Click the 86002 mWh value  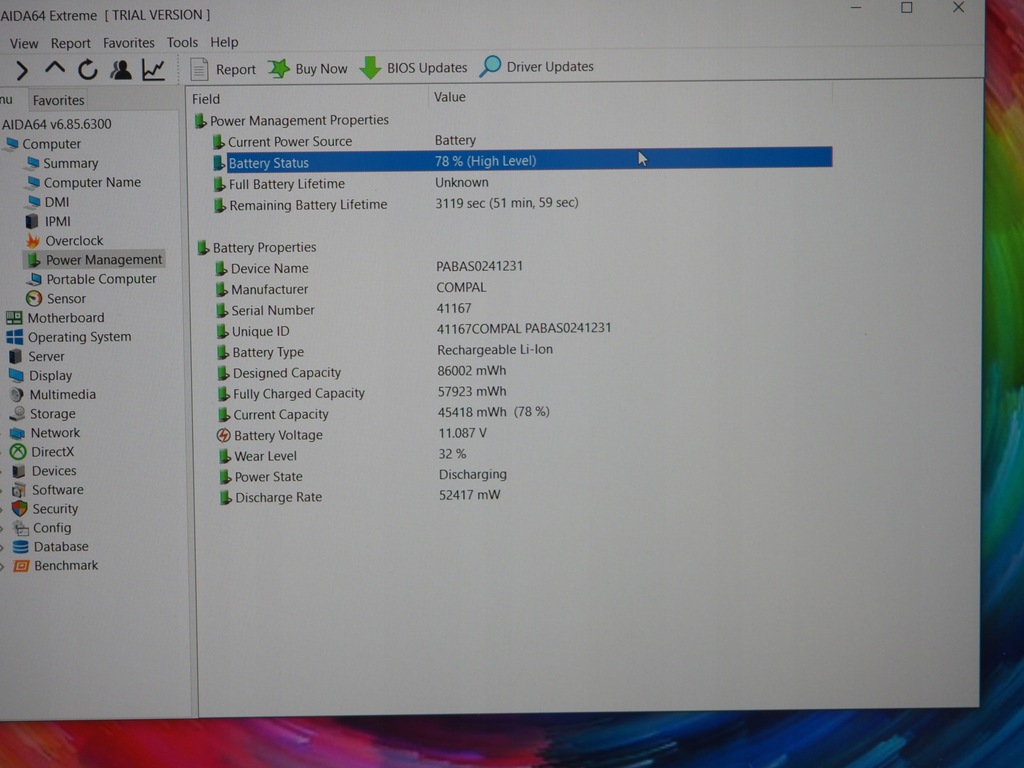[472, 371]
